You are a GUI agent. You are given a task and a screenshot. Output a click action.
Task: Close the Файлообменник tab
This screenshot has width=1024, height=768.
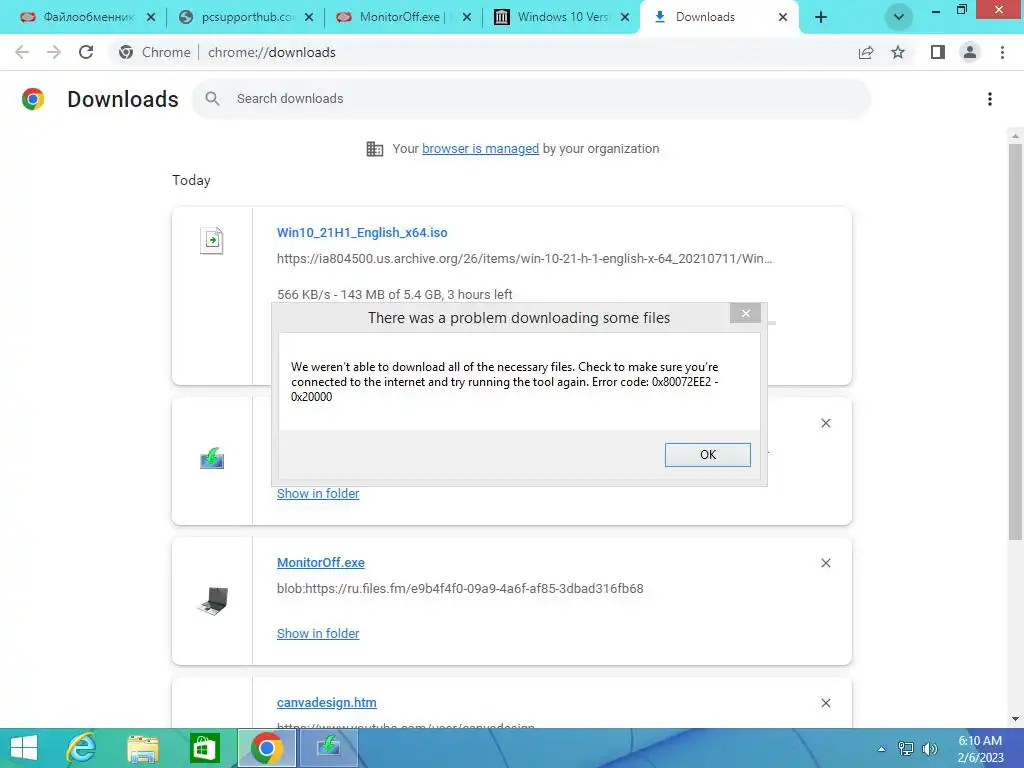pos(151,17)
